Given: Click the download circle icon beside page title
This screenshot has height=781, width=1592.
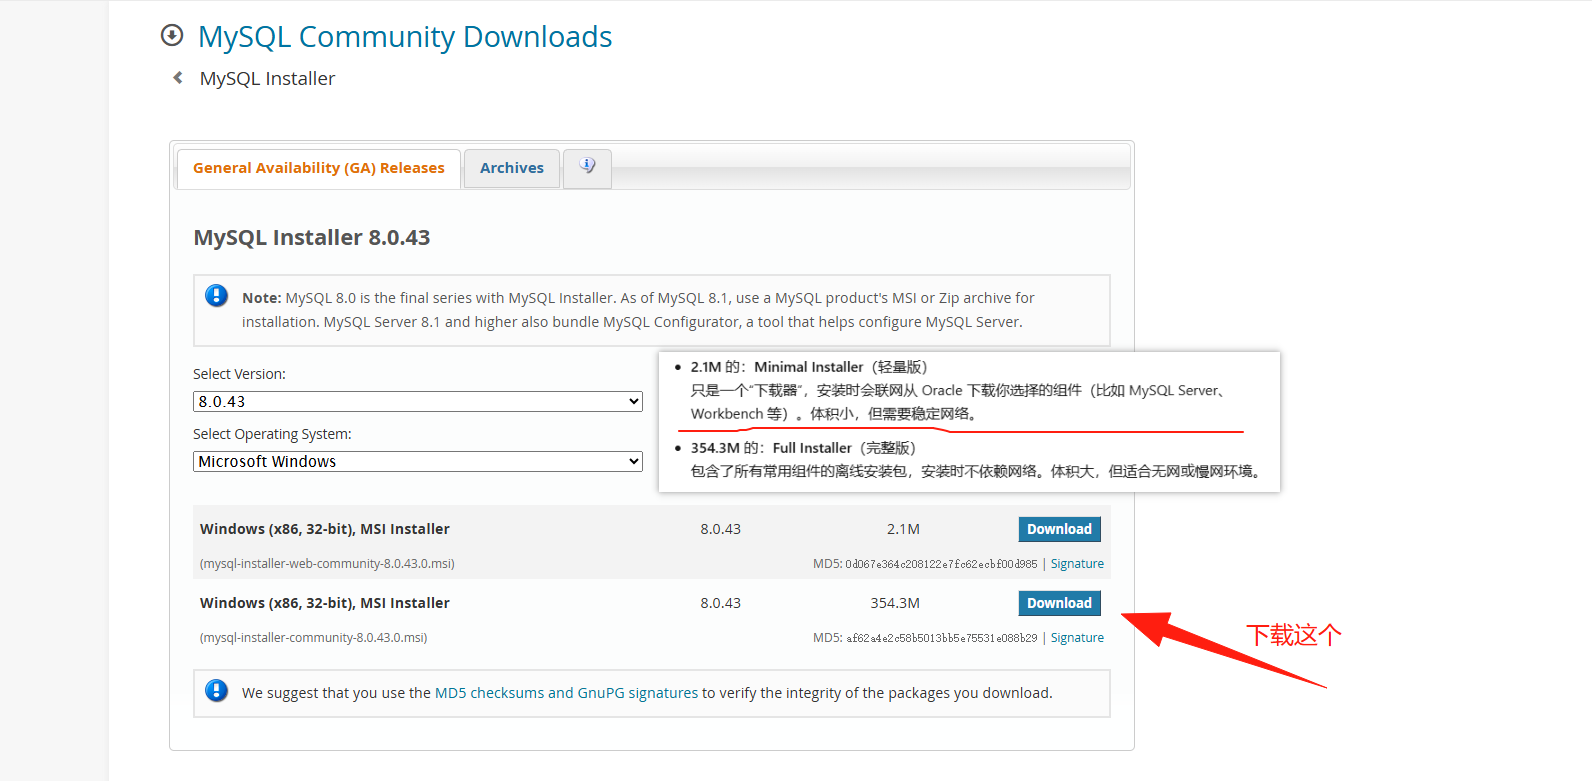Looking at the screenshot, I should 172,36.
